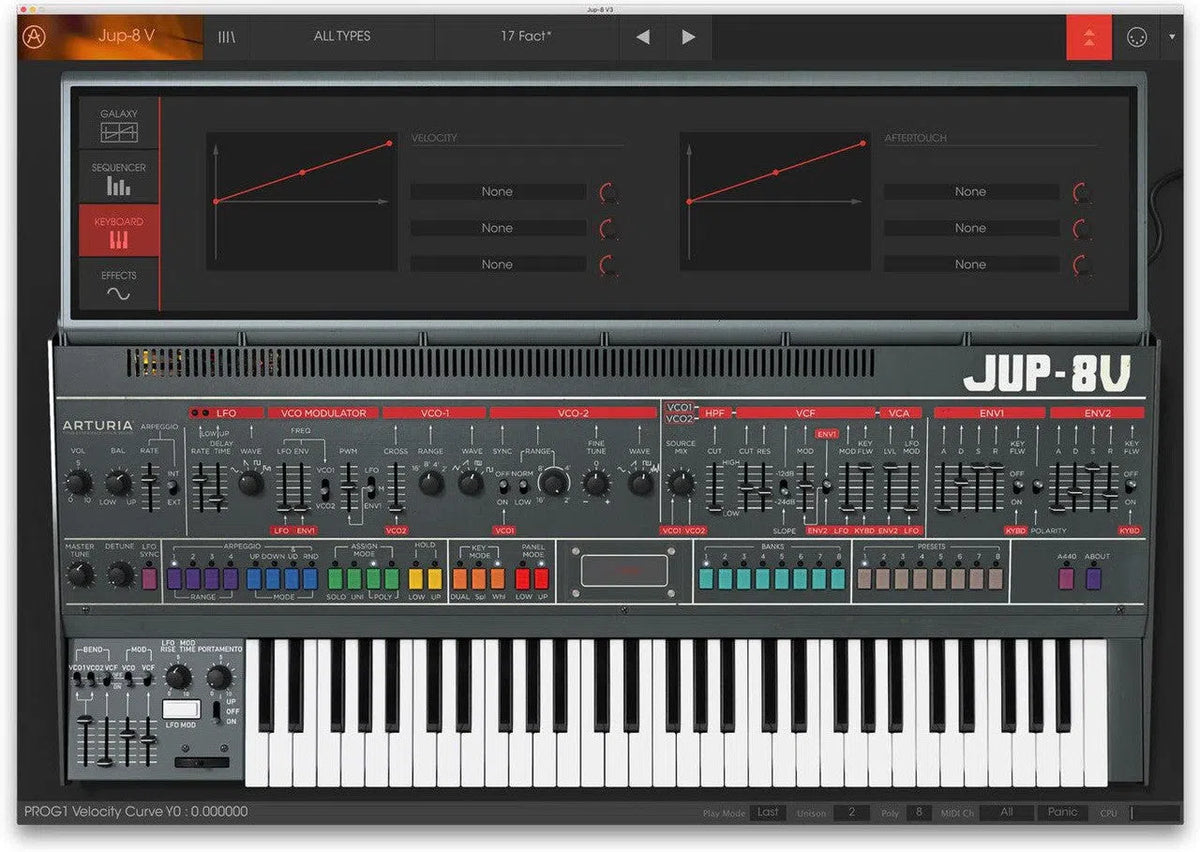Expand the top-right dropdown arrow
Viewport: 1200px width, 852px height.
(1173, 37)
